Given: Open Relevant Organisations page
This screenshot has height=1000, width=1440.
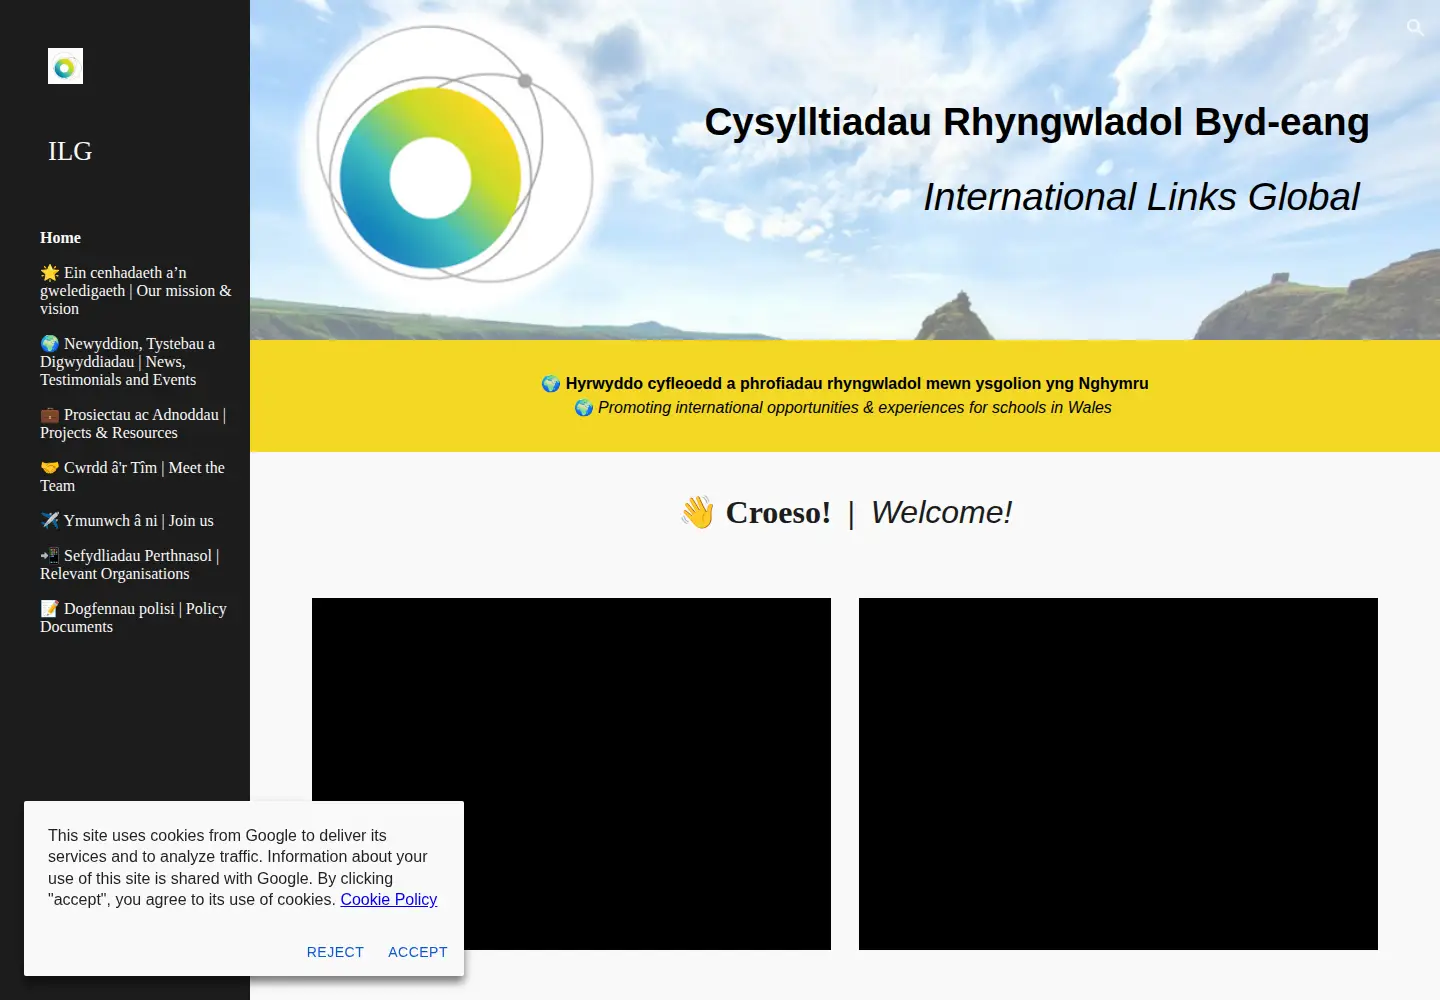Looking at the screenshot, I should point(130,565).
